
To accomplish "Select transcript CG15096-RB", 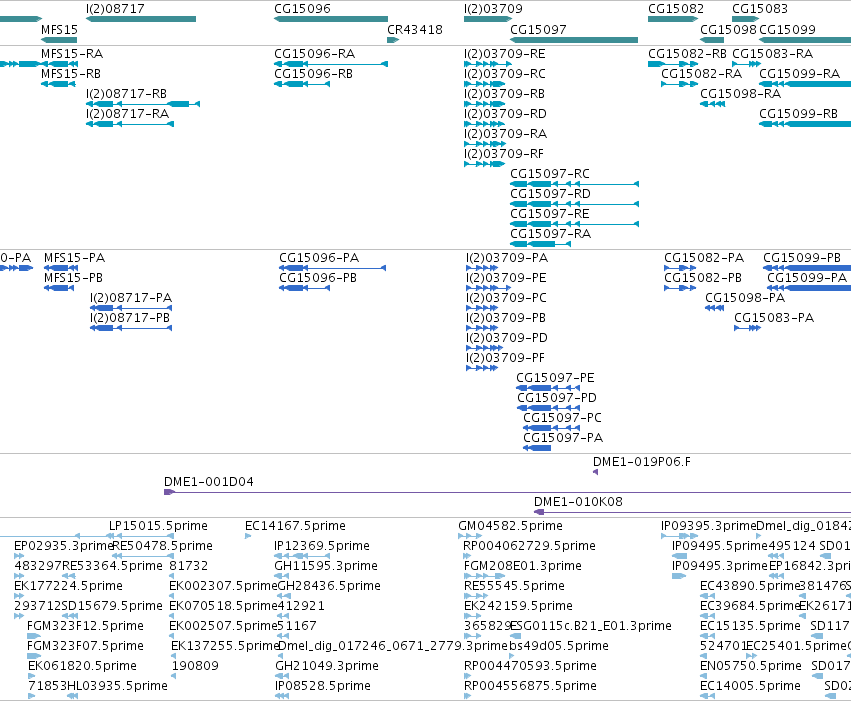I will [x=302, y=84].
